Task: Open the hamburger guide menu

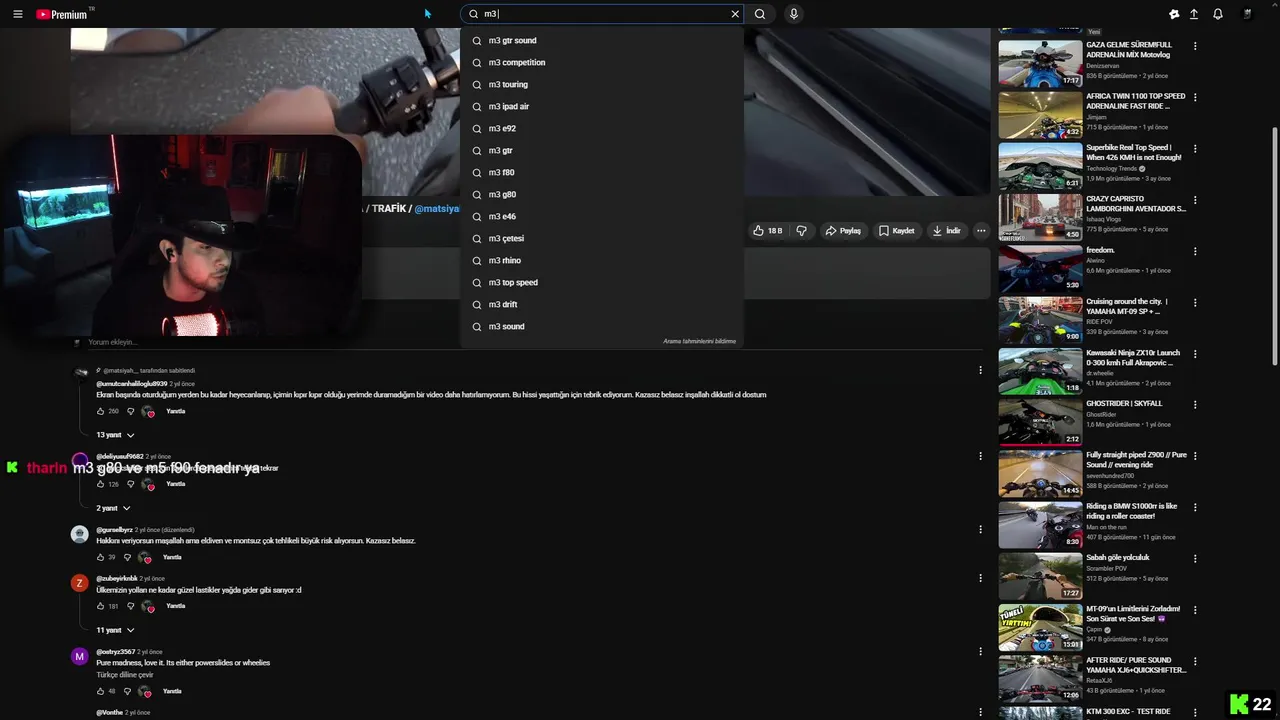Action: pyautogui.click(x=17, y=14)
